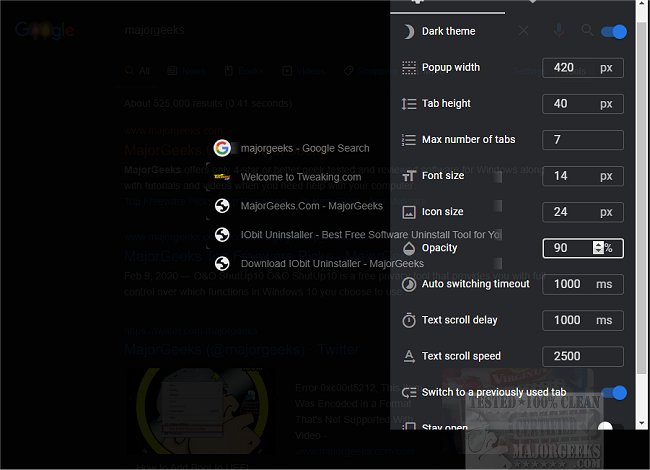Screen dimensions: 650x470
Task: Click the Auto switching timeout clock icon
Action: 409,284
